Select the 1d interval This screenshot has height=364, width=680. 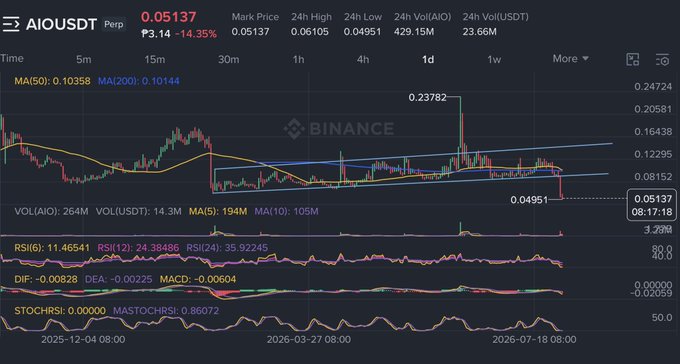point(428,59)
